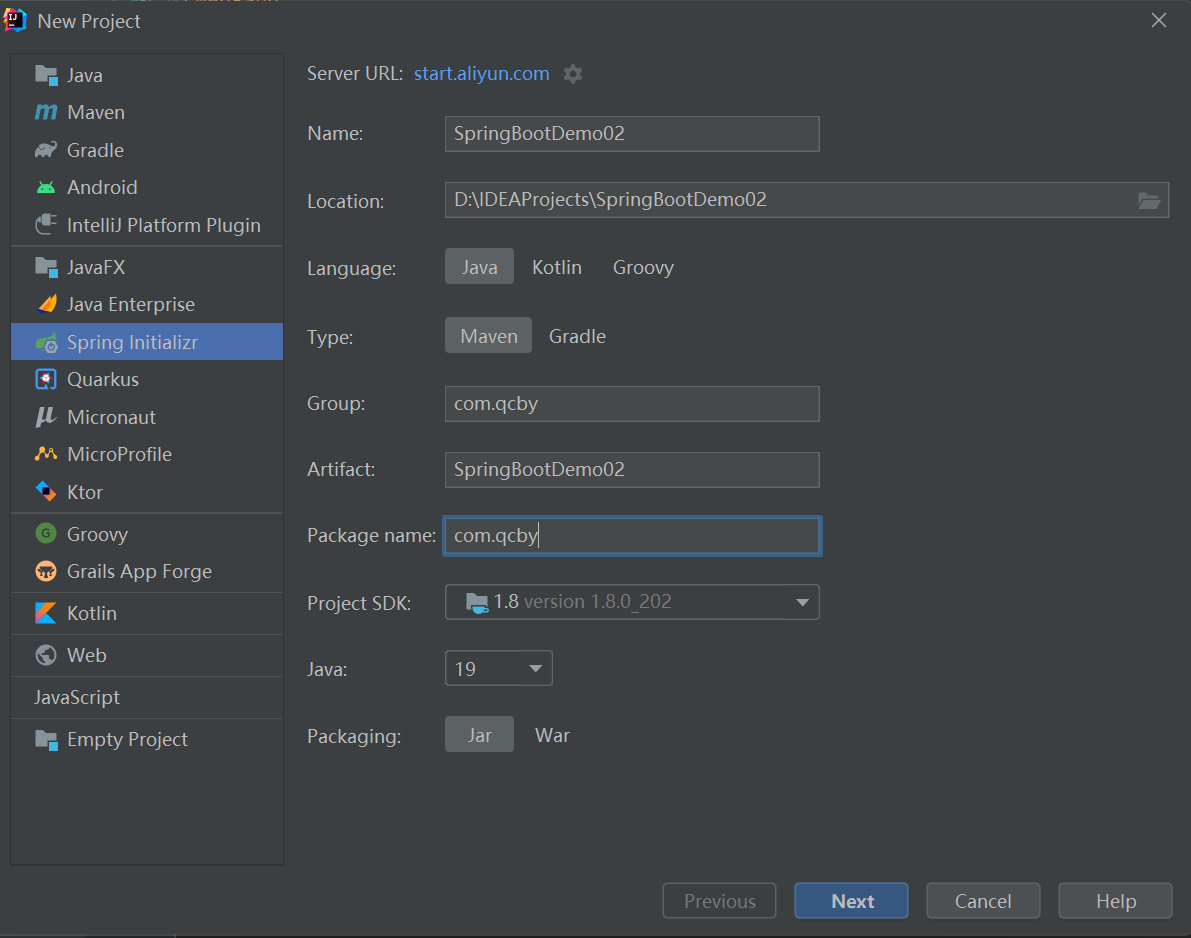This screenshot has width=1191, height=938.
Task: Choose the Maven icon in sidebar
Action: tap(46, 112)
